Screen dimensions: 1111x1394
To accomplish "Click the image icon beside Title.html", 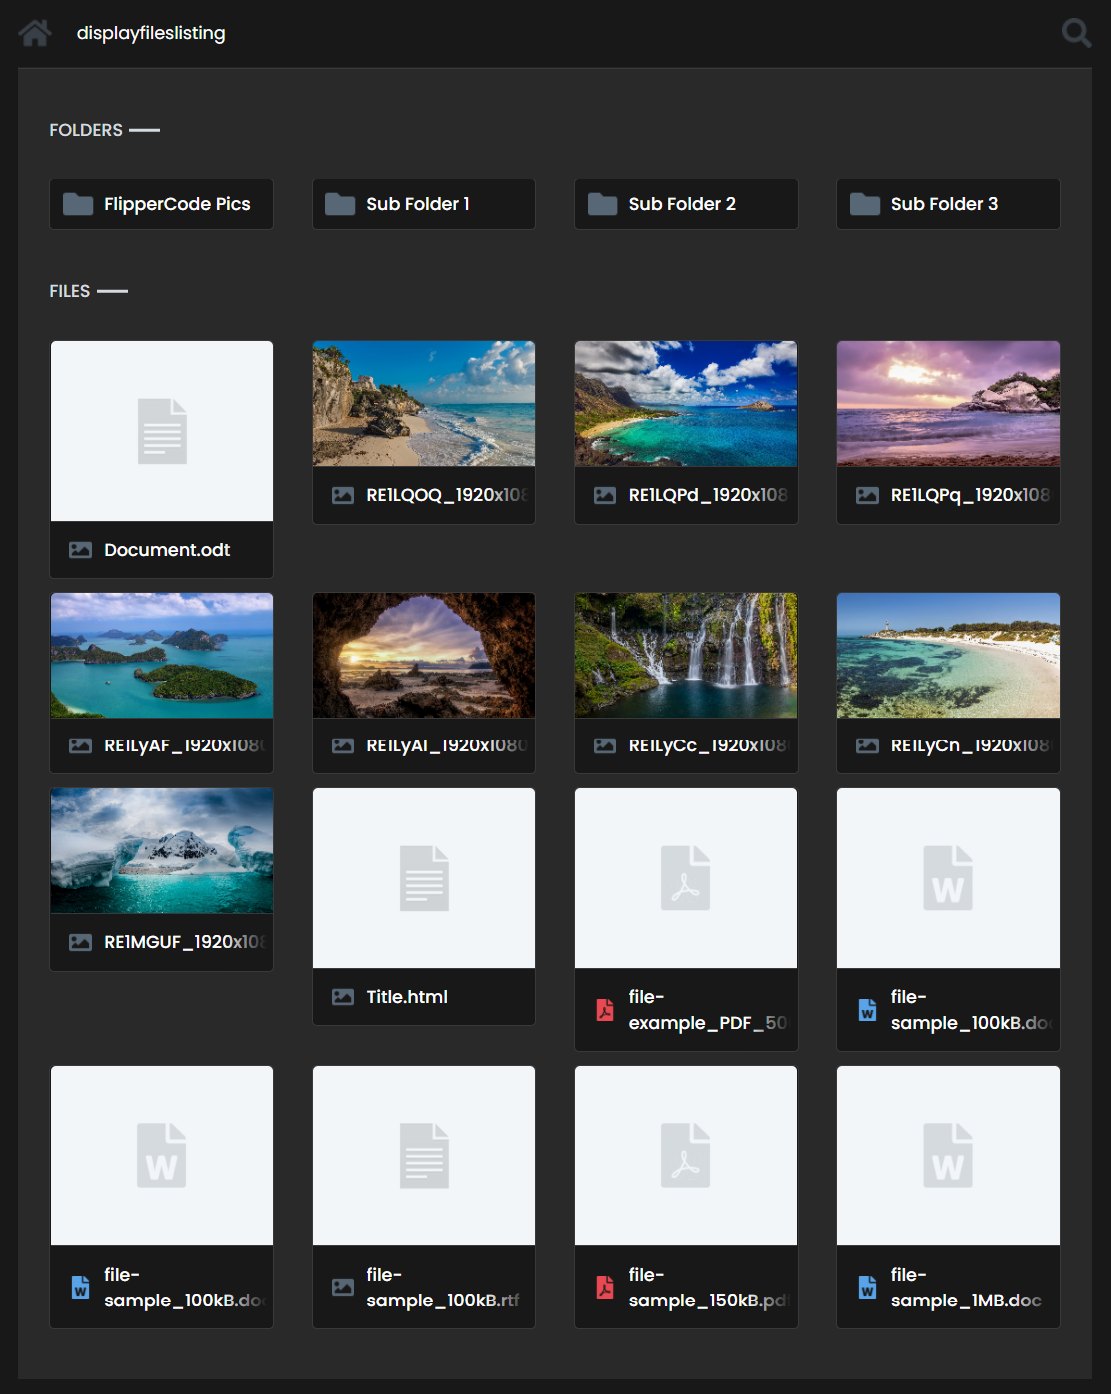I will tap(343, 997).
